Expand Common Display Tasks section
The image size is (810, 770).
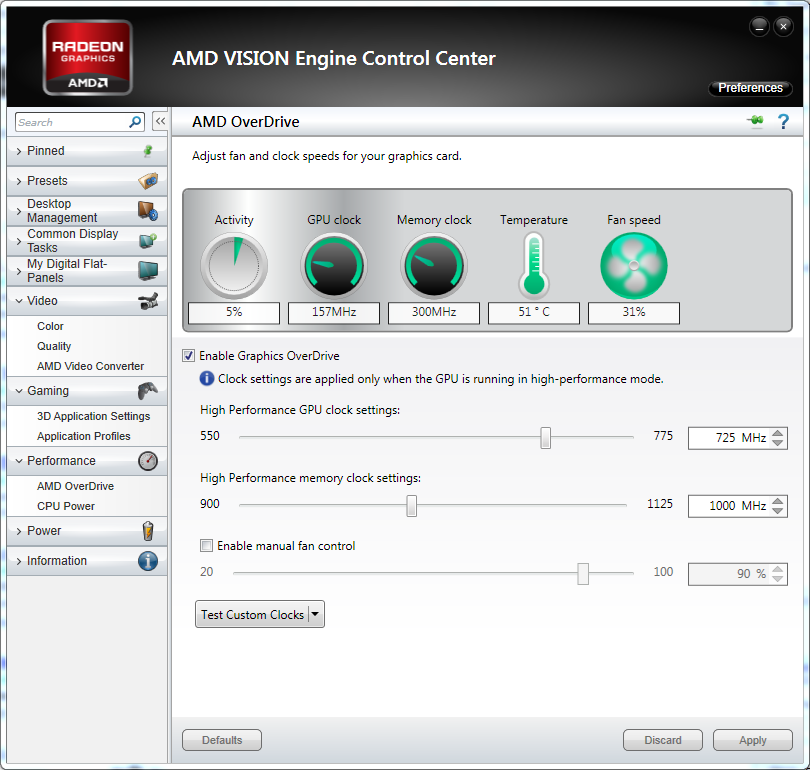pos(87,241)
